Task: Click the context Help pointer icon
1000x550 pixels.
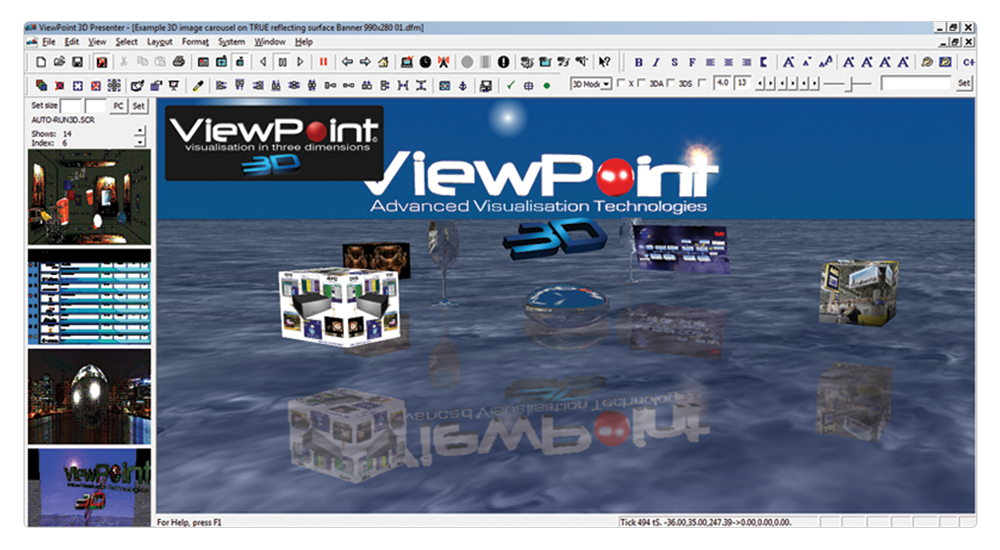Action: [x=604, y=62]
